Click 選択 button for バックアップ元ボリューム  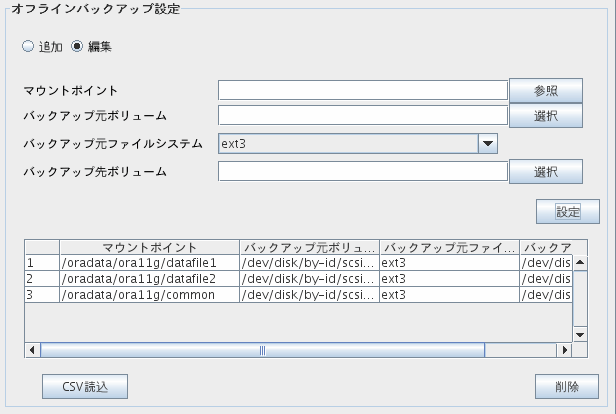pos(546,115)
